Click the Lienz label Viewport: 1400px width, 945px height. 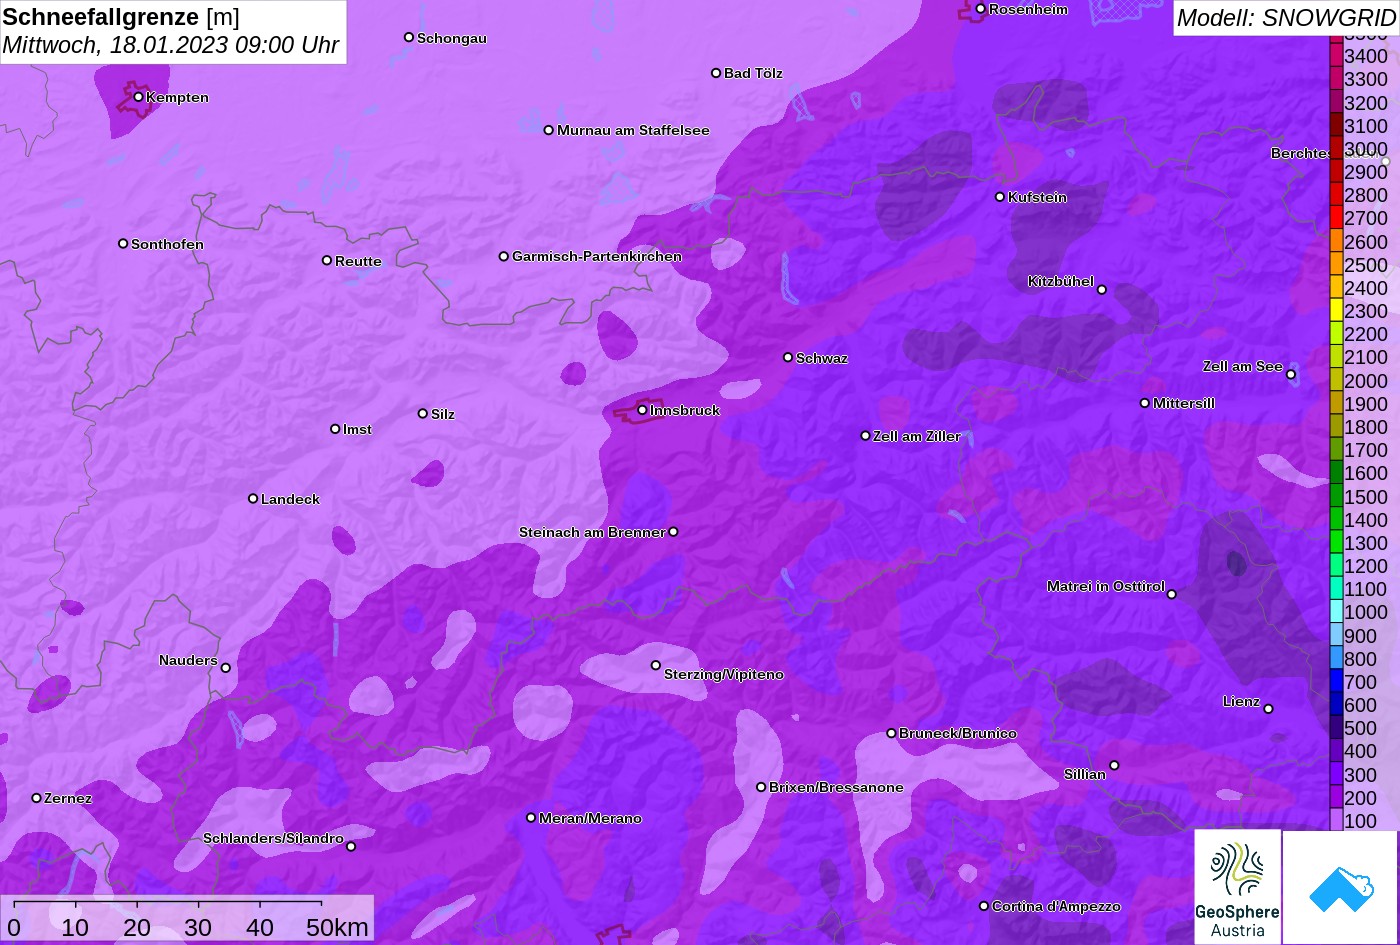[1241, 701]
